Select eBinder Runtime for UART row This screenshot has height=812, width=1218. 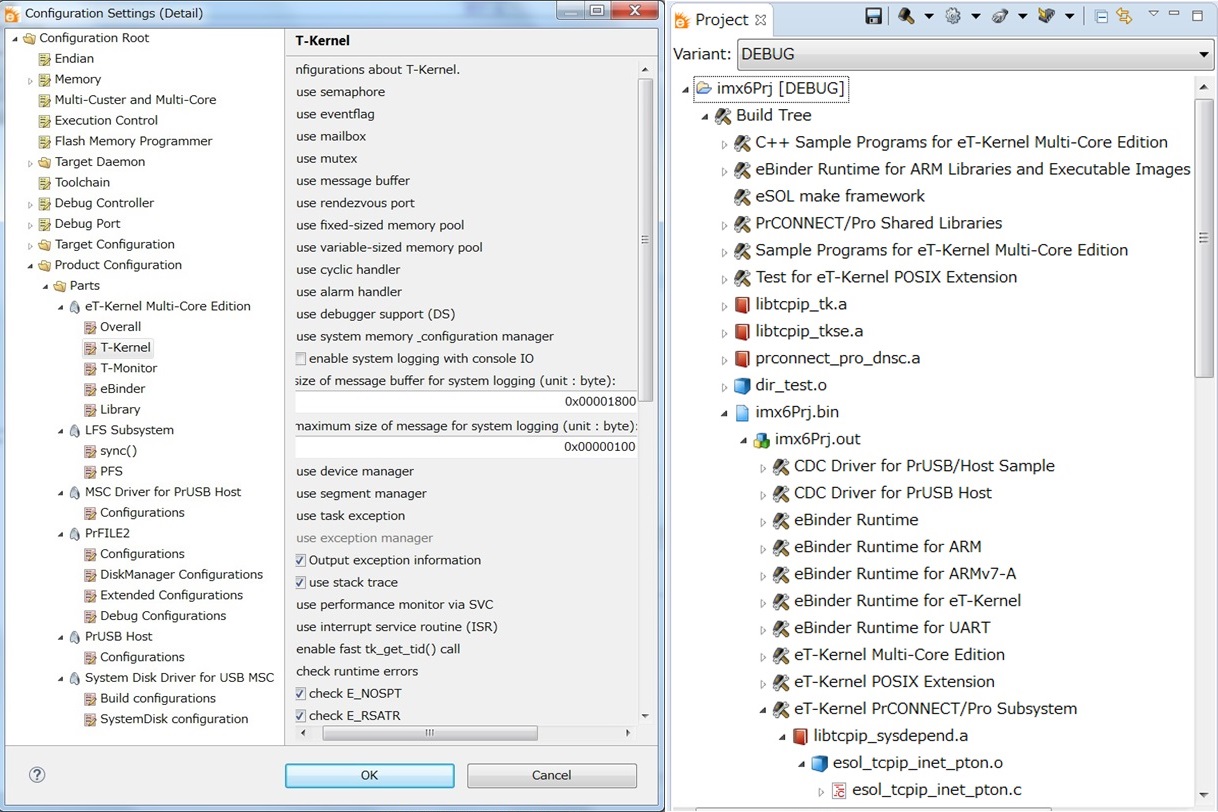pos(892,628)
